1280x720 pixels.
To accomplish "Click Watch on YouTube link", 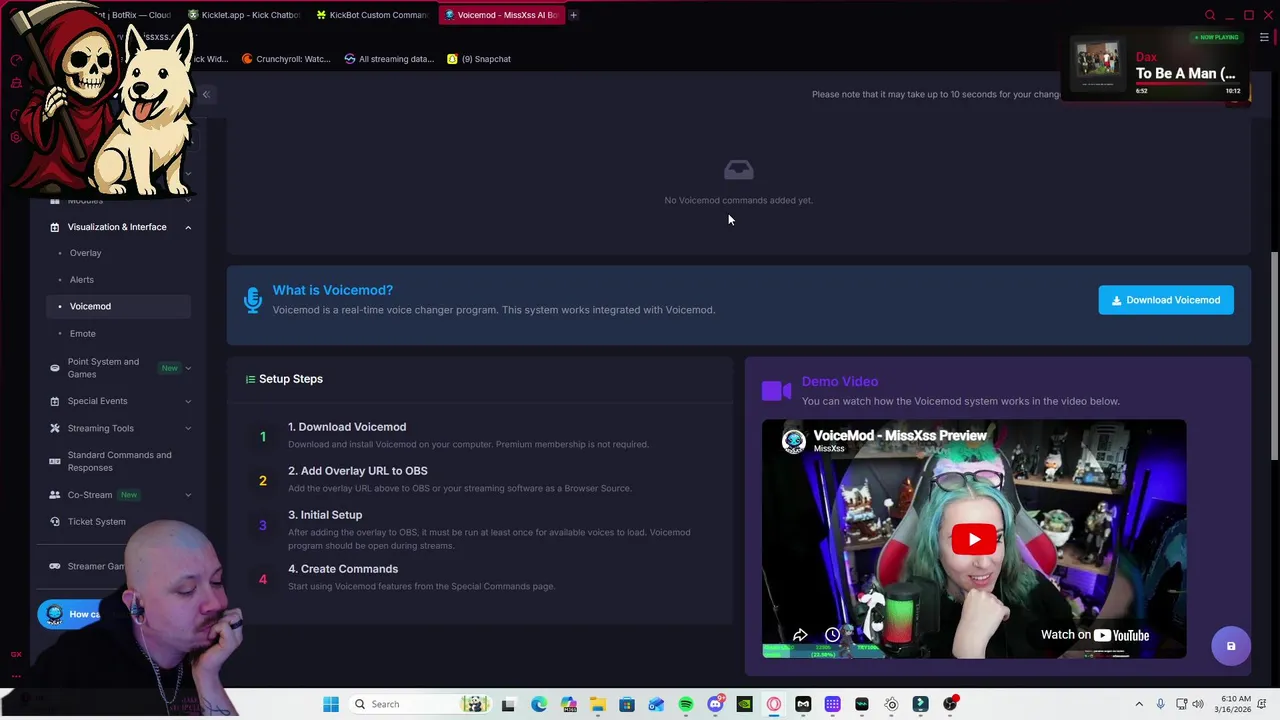I will pyautogui.click(x=1095, y=635).
